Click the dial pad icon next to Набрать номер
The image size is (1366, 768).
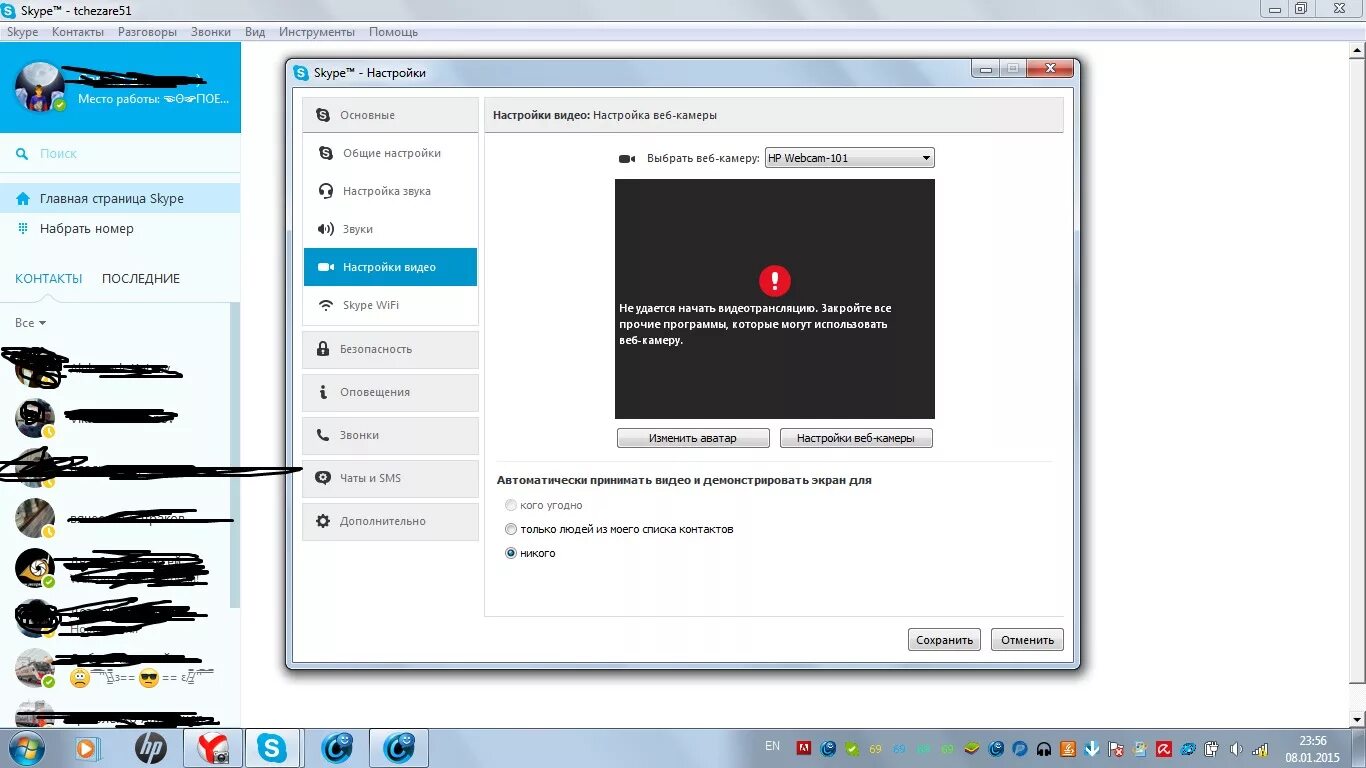click(x=23, y=228)
